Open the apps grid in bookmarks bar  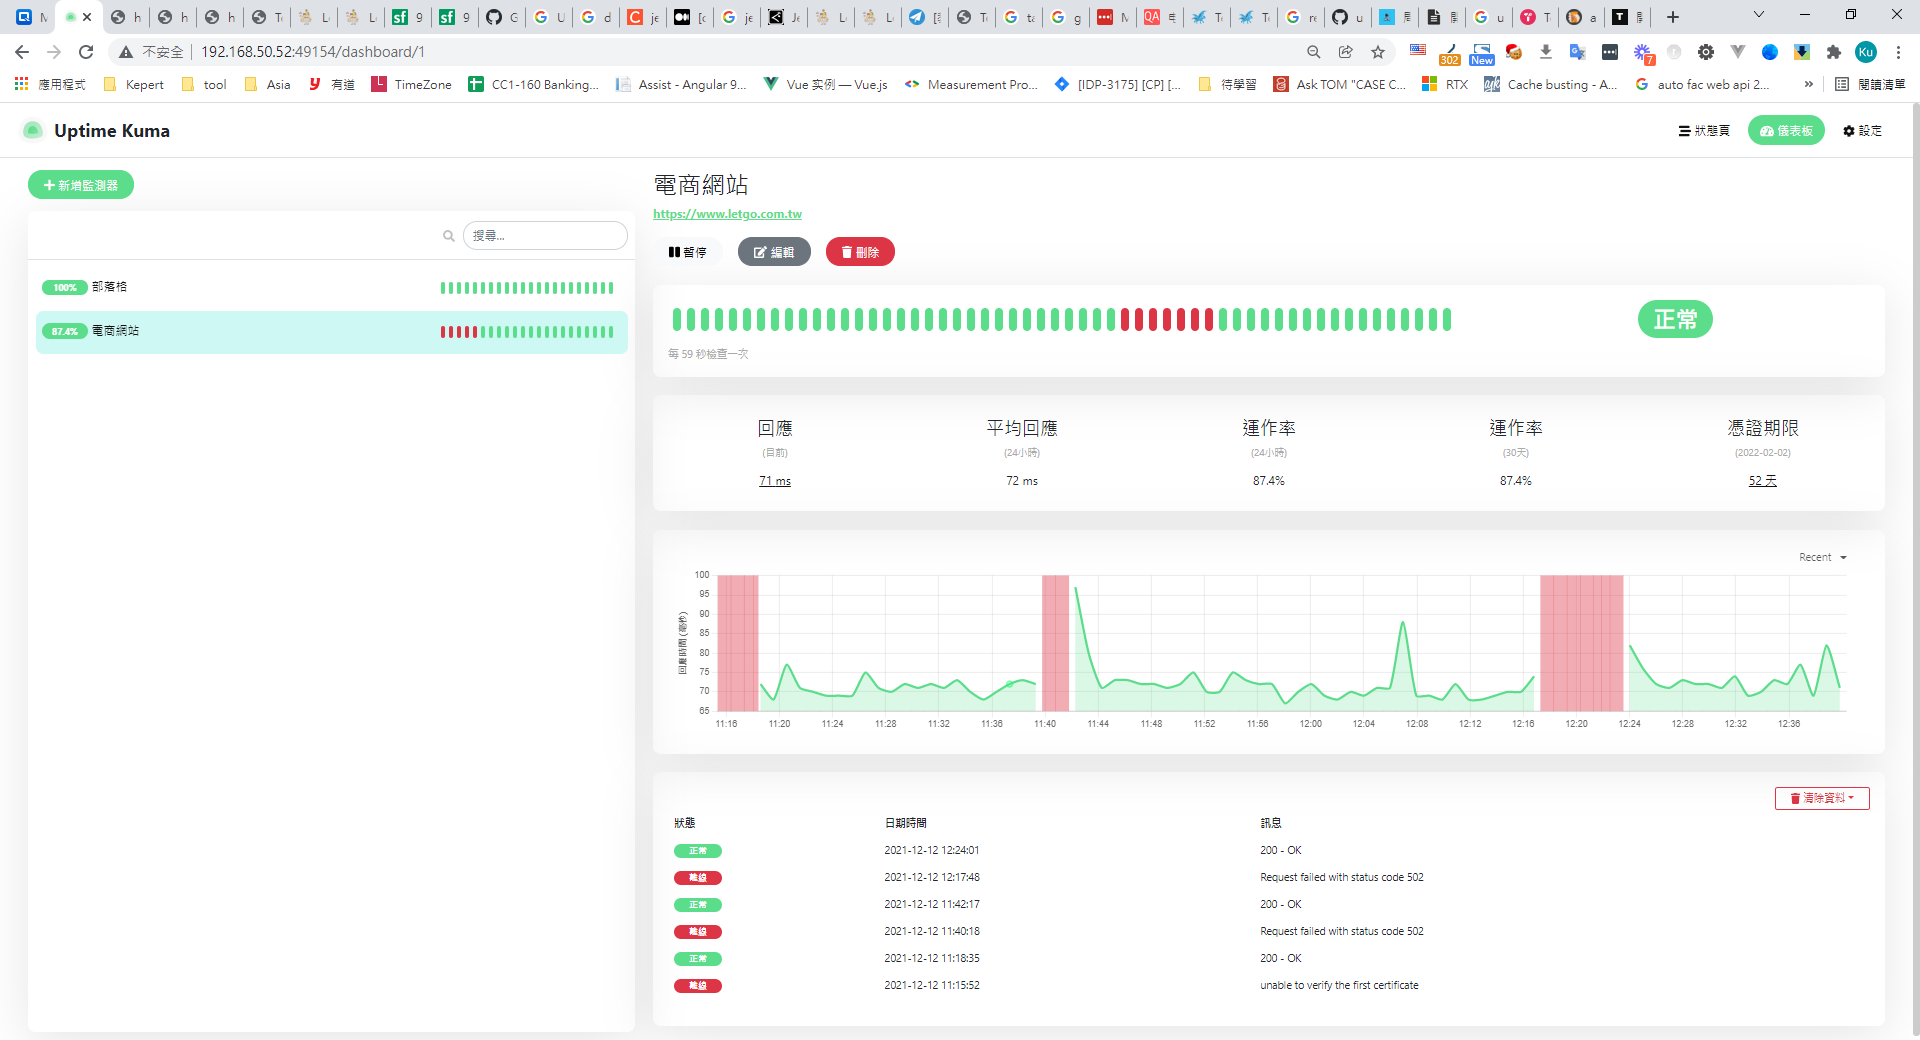pos(21,85)
